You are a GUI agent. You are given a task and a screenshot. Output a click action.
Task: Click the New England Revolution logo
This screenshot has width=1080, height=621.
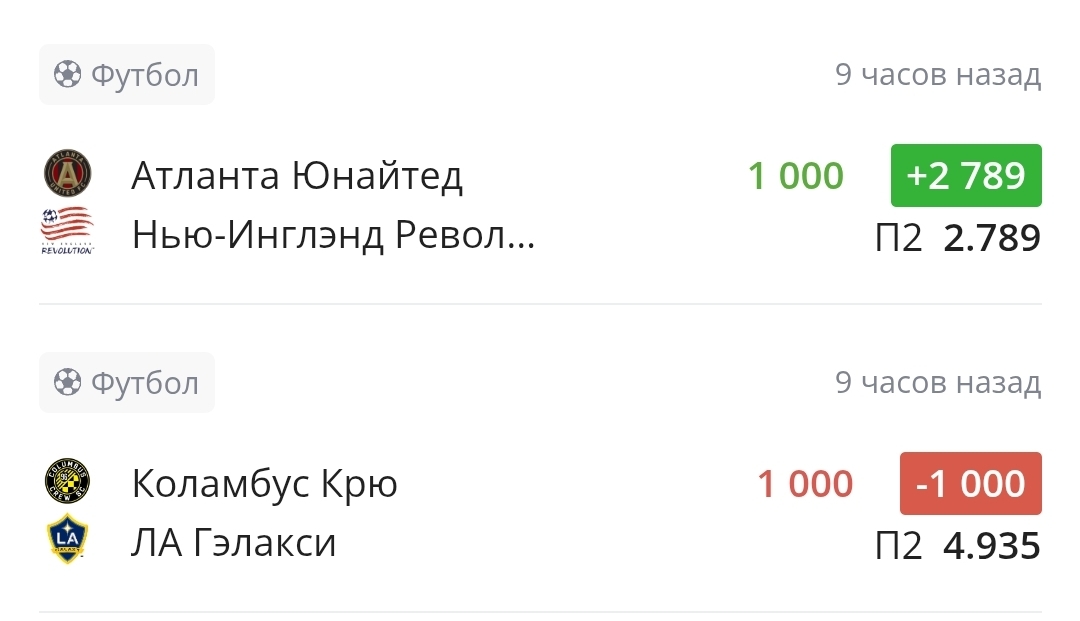tap(67, 232)
